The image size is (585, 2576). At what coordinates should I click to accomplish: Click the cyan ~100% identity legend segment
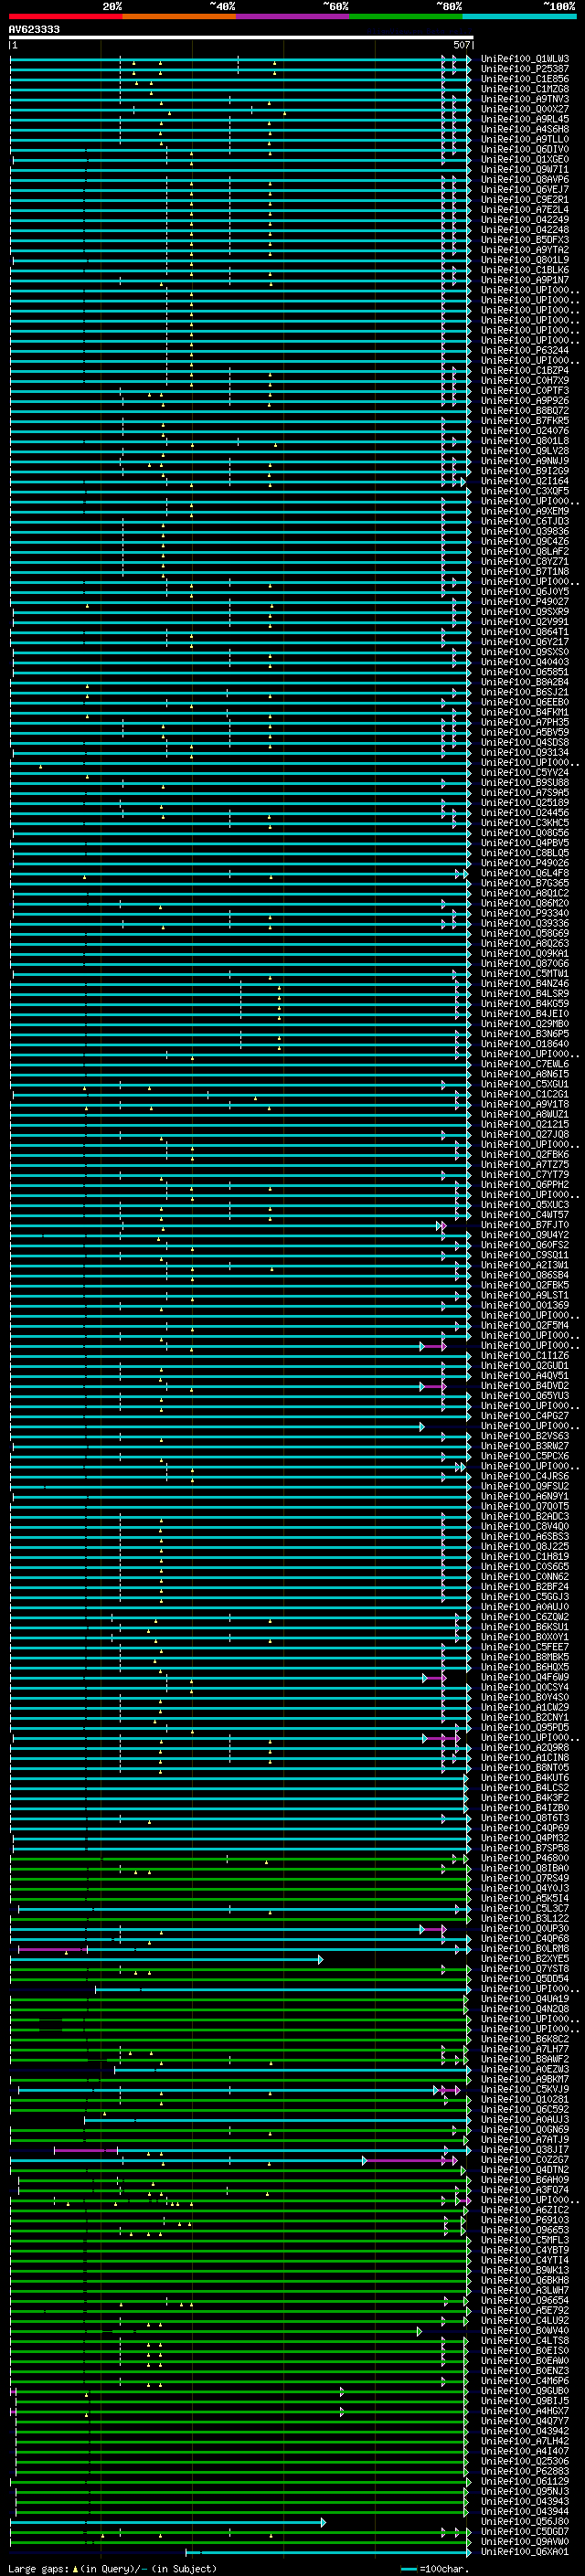tap(519, 16)
